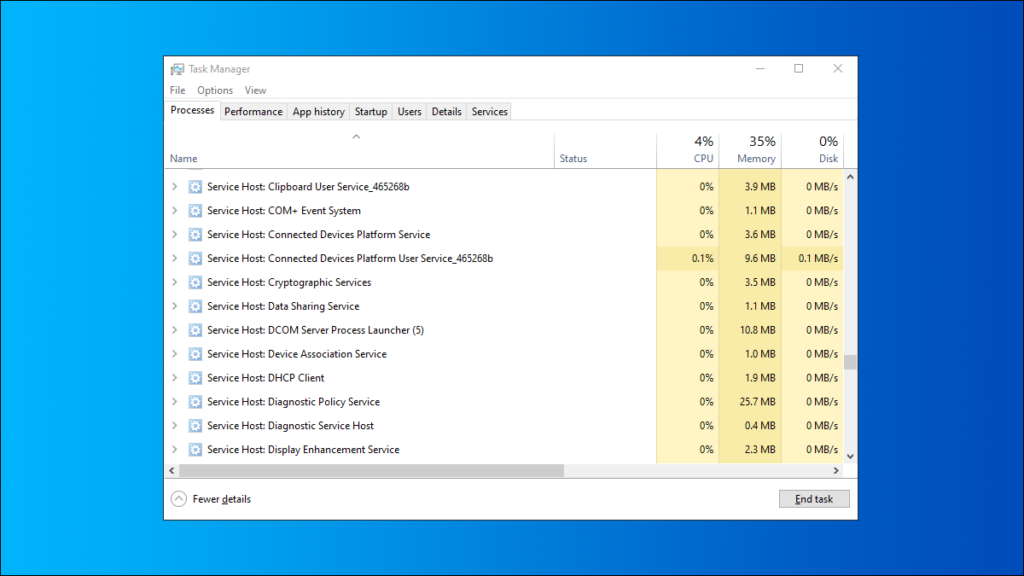Click the End task button

[814, 499]
